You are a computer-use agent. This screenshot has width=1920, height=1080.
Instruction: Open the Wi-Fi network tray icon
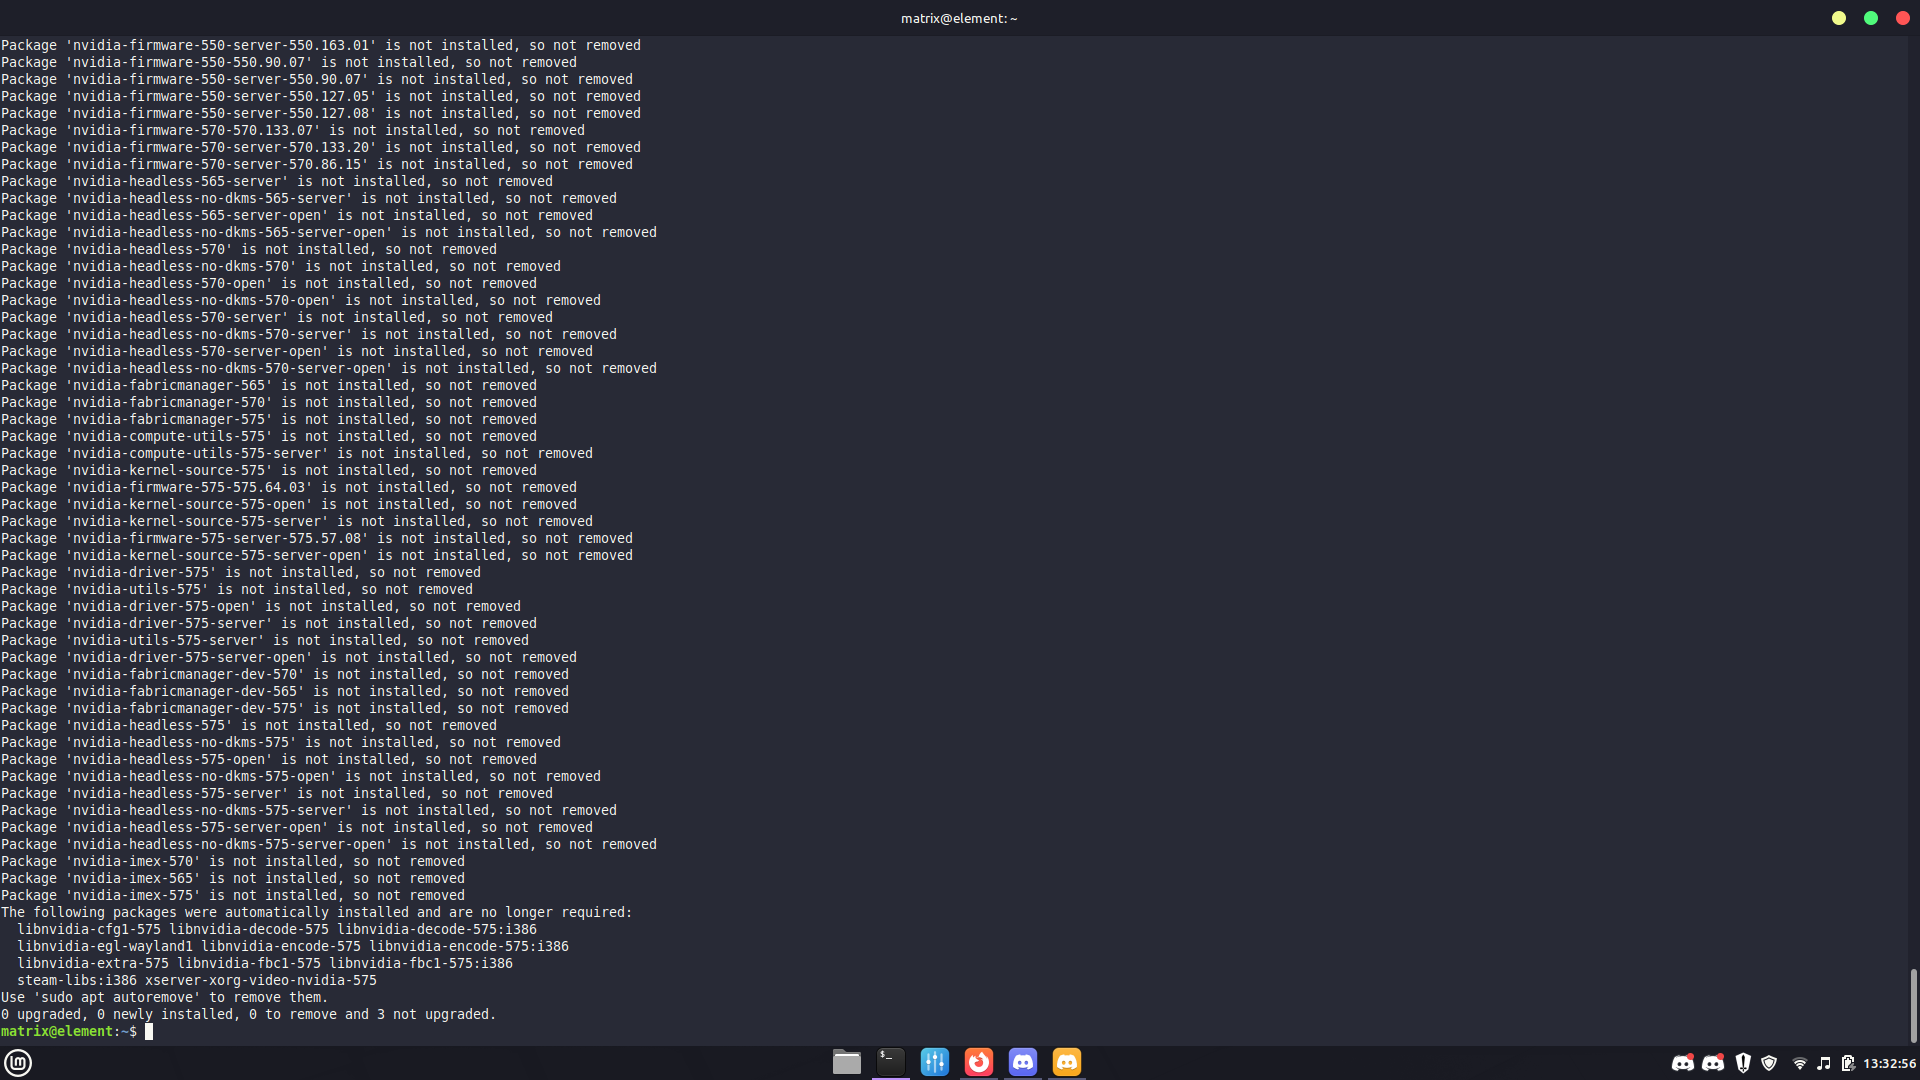coord(1800,1063)
